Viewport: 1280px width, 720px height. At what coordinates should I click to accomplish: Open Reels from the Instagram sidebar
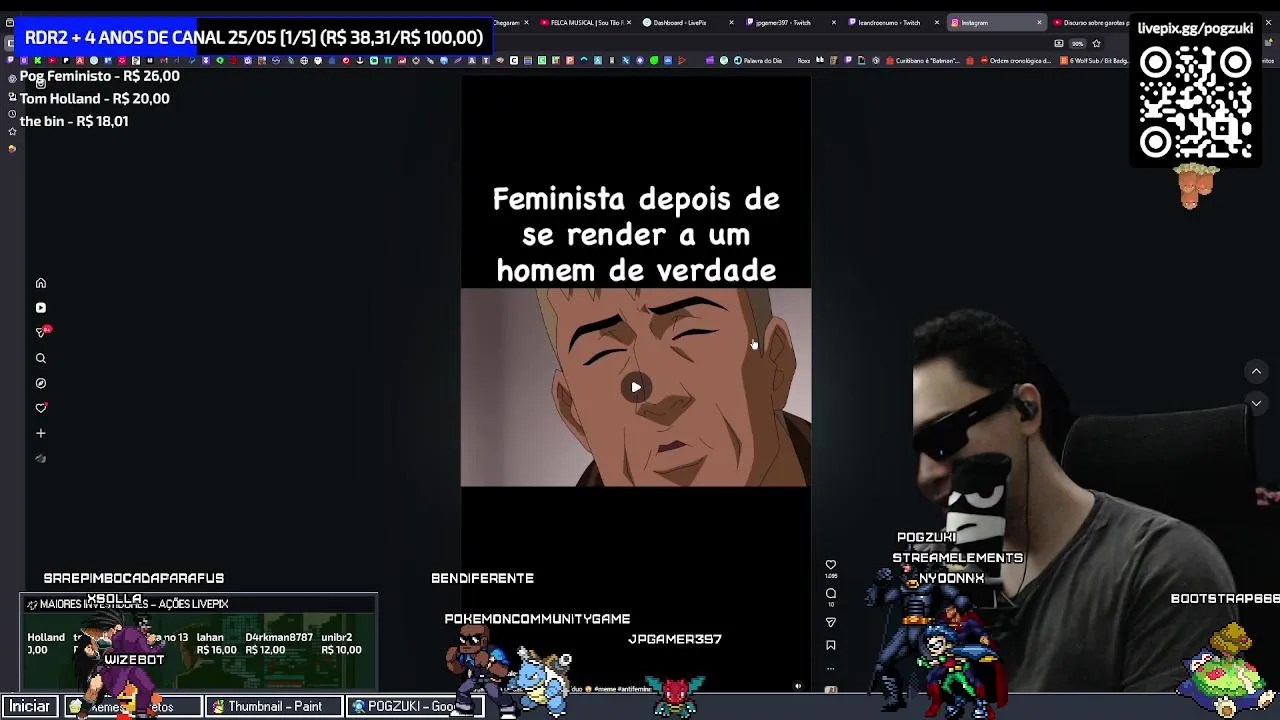41,308
